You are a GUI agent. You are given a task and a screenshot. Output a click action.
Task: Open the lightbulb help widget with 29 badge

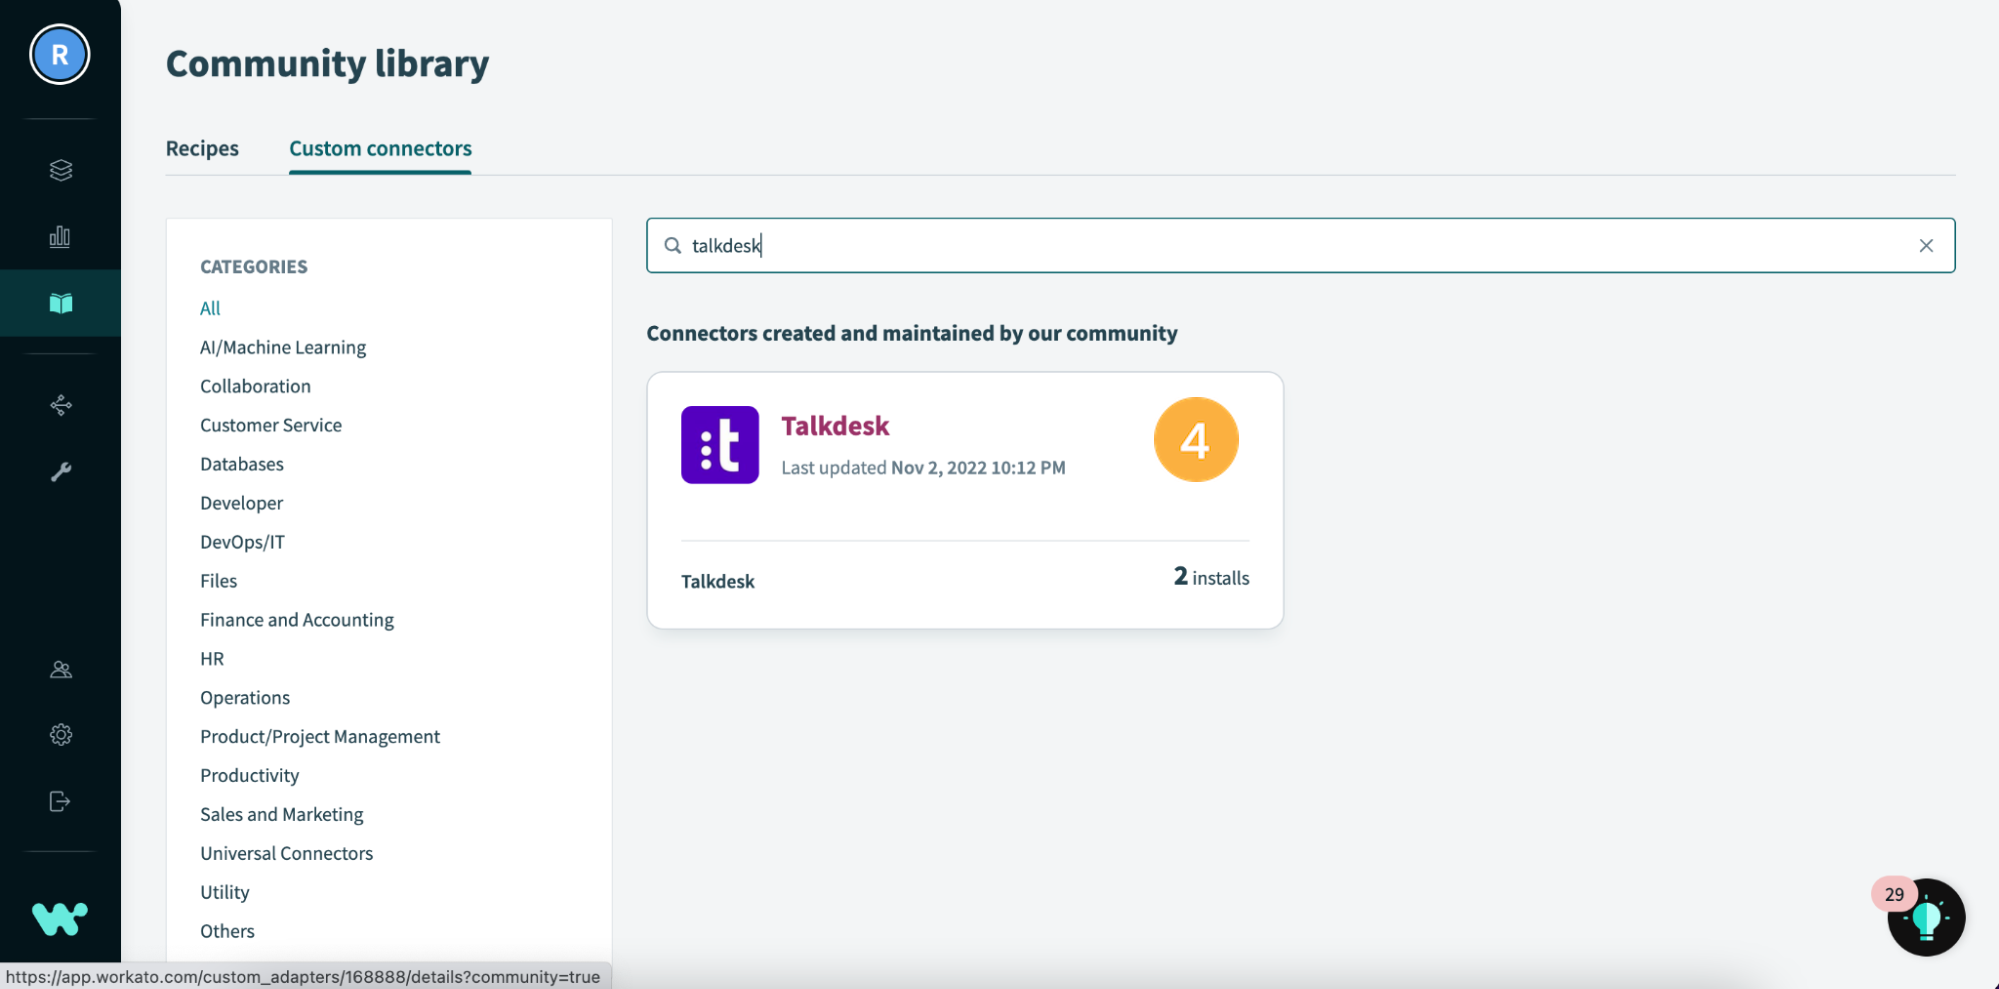[1926, 918]
